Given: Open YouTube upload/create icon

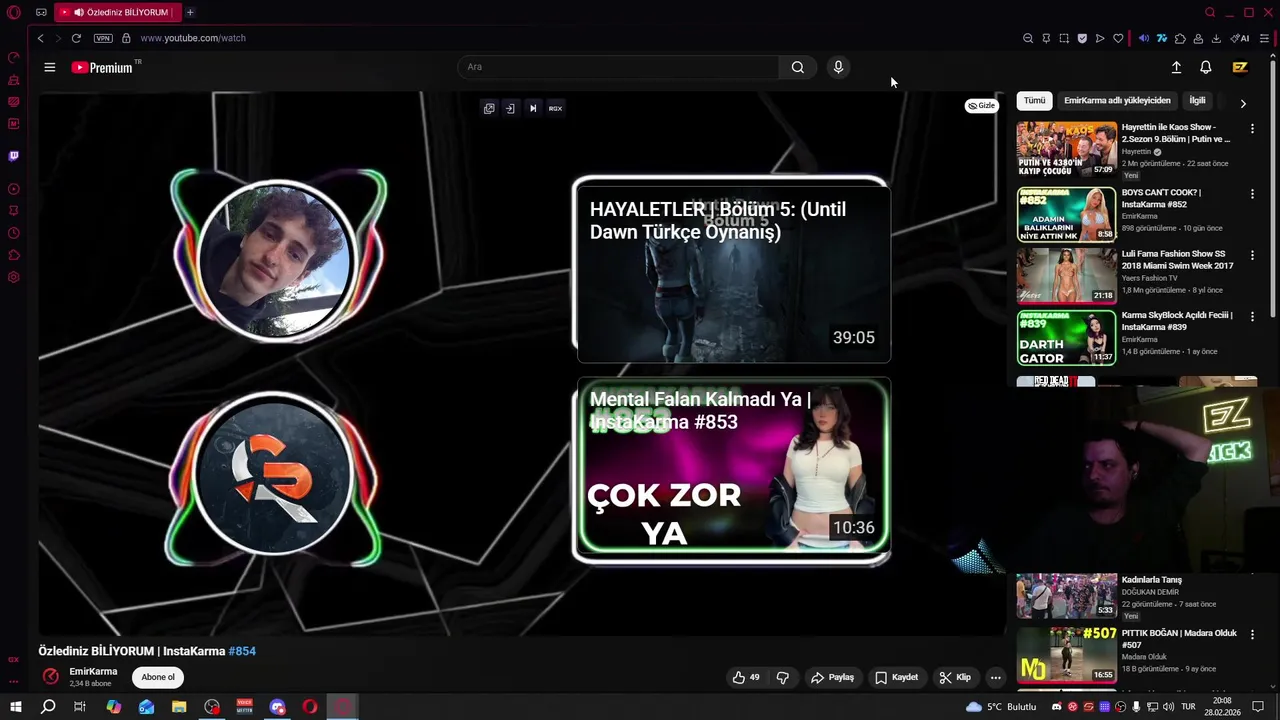Looking at the screenshot, I should 1176,67.
